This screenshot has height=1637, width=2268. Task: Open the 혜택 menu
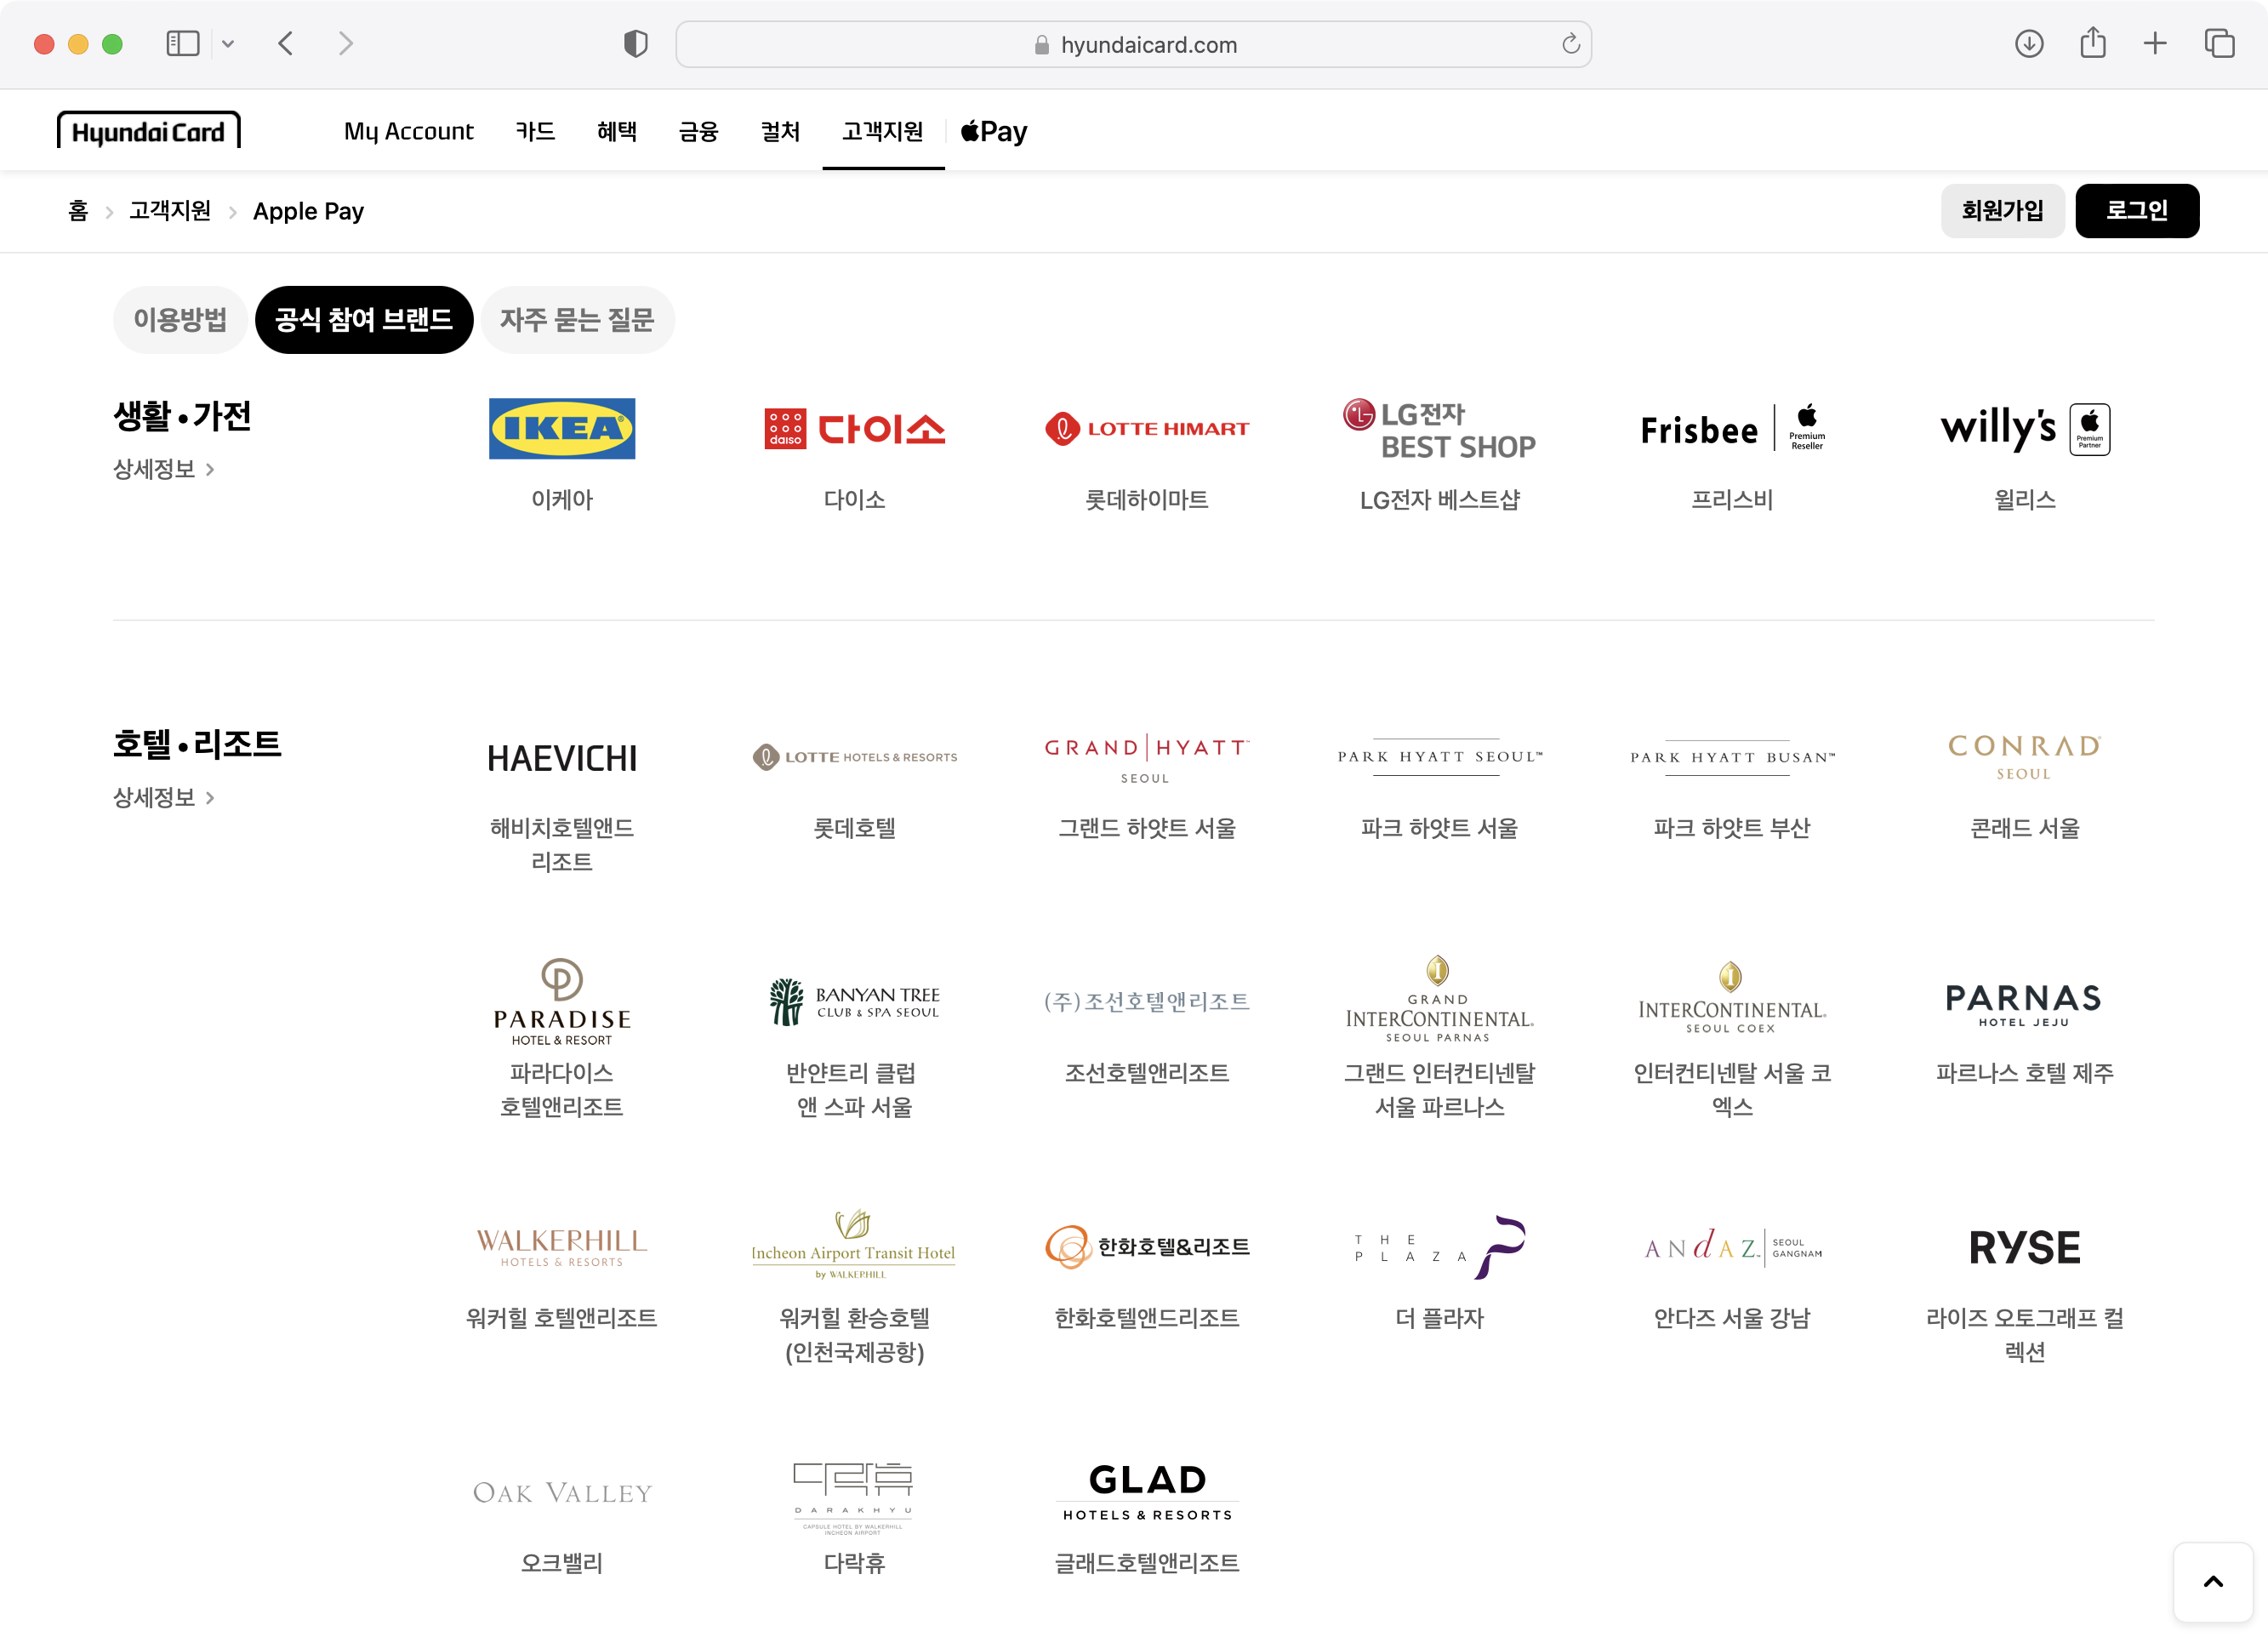pos(617,131)
